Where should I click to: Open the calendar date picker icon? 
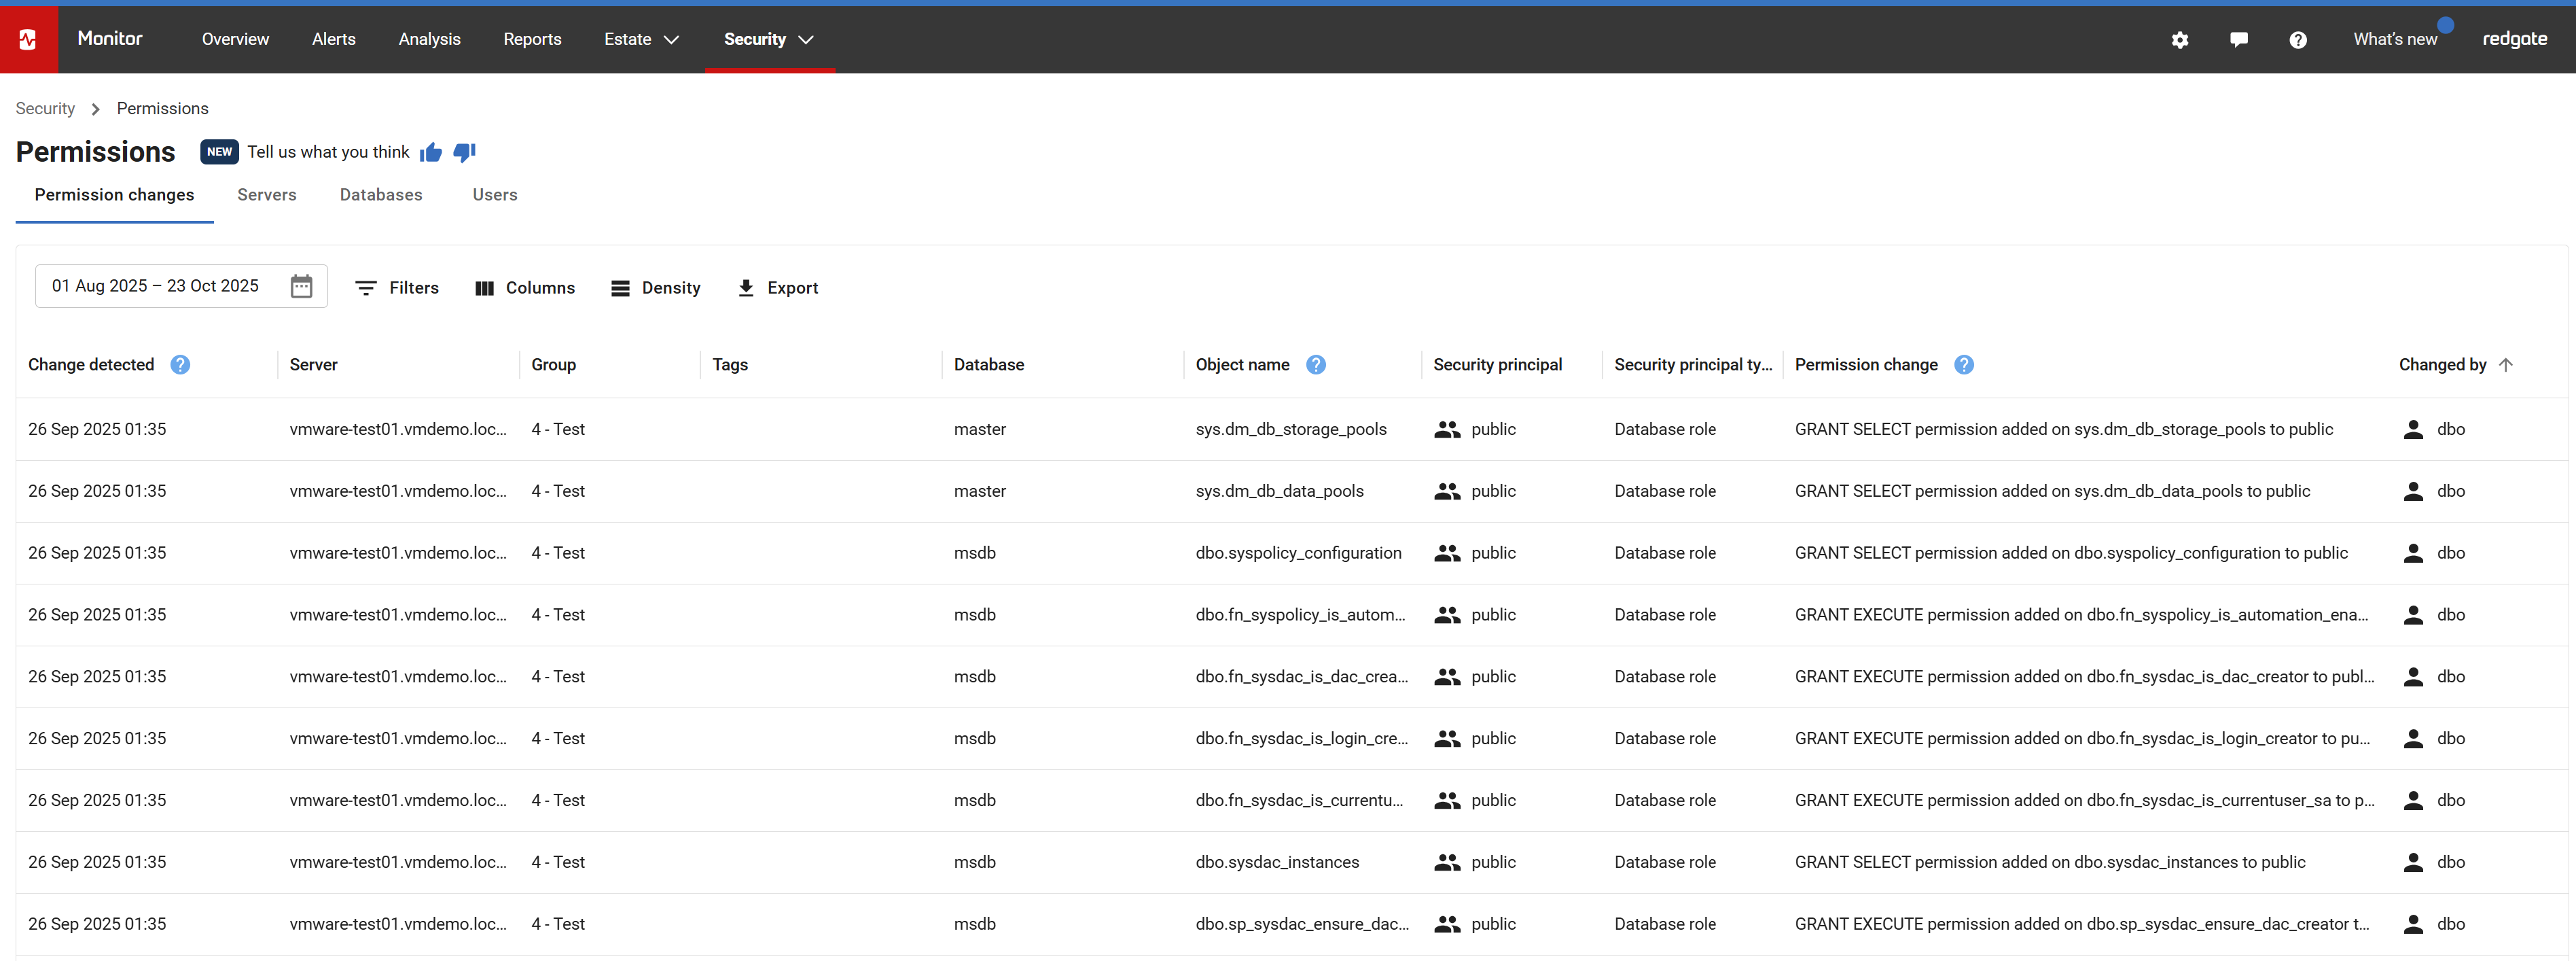301,286
